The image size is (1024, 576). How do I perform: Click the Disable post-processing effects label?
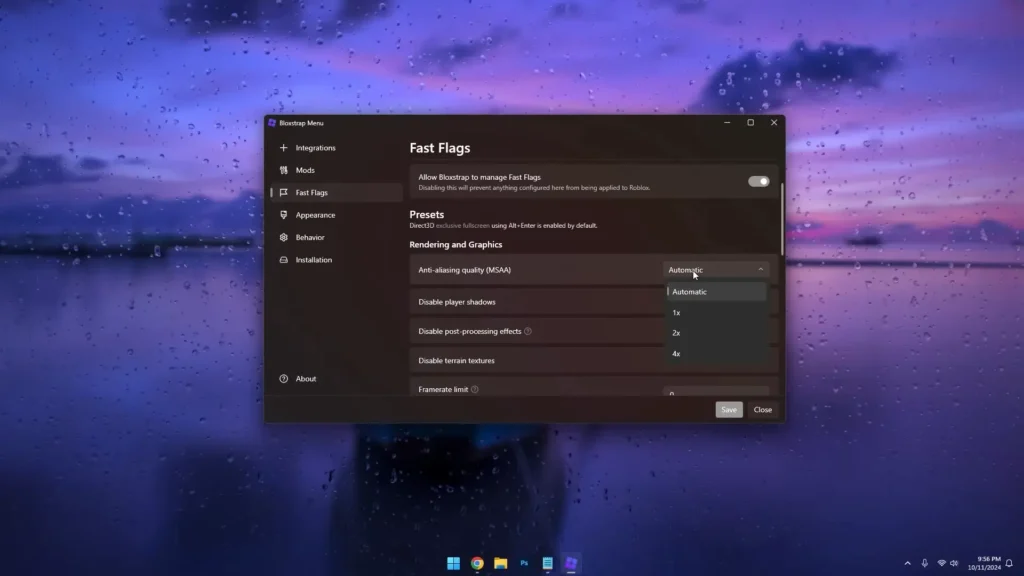click(x=470, y=331)
